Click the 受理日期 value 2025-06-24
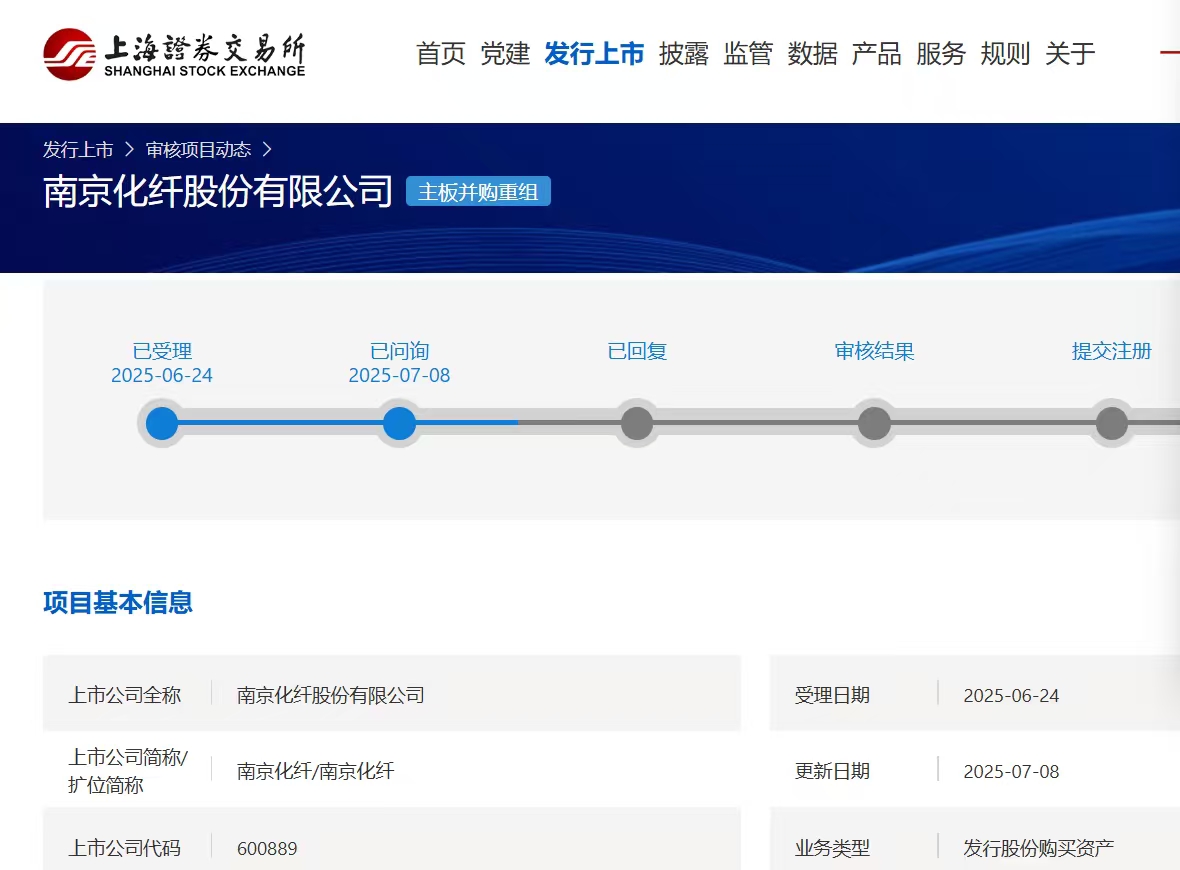This screenshot has width=1180, height=870. (1011, 696)
